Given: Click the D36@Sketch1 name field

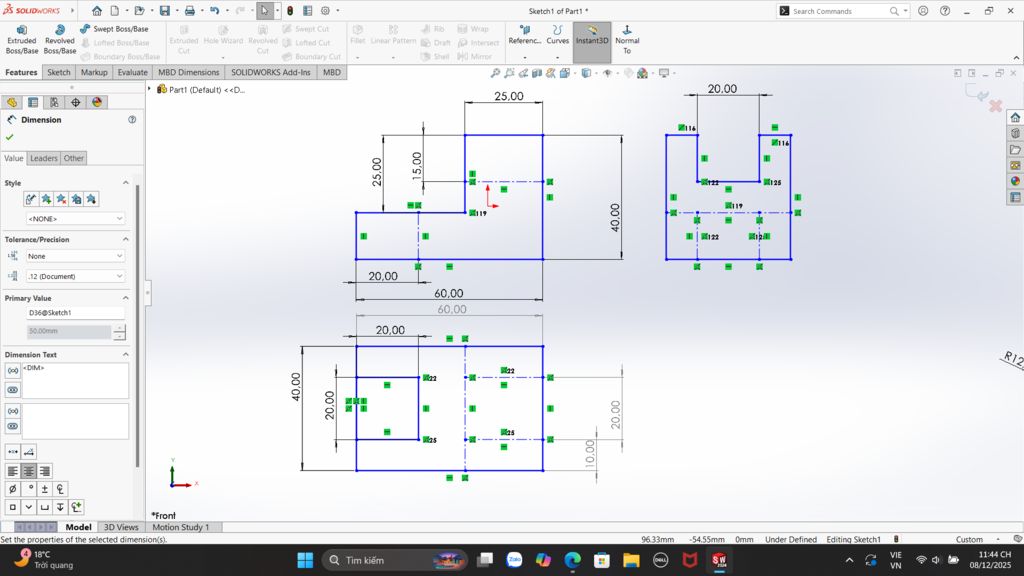Looking at the screenshot, I should tap(75, 313).
